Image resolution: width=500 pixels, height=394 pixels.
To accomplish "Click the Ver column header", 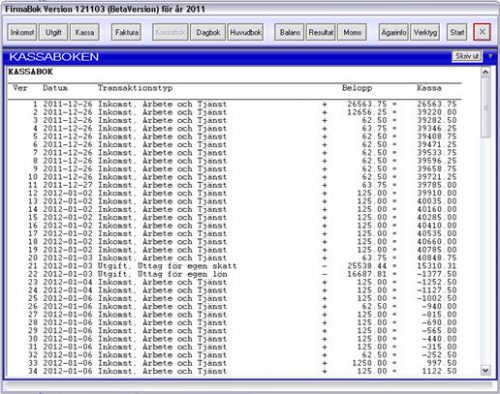I will [x=20, y=88].
